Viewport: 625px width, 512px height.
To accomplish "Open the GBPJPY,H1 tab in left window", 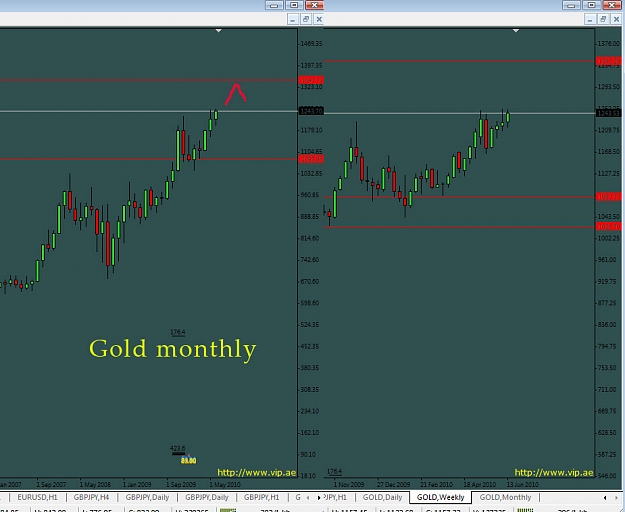I will click(x=261, y=497).
